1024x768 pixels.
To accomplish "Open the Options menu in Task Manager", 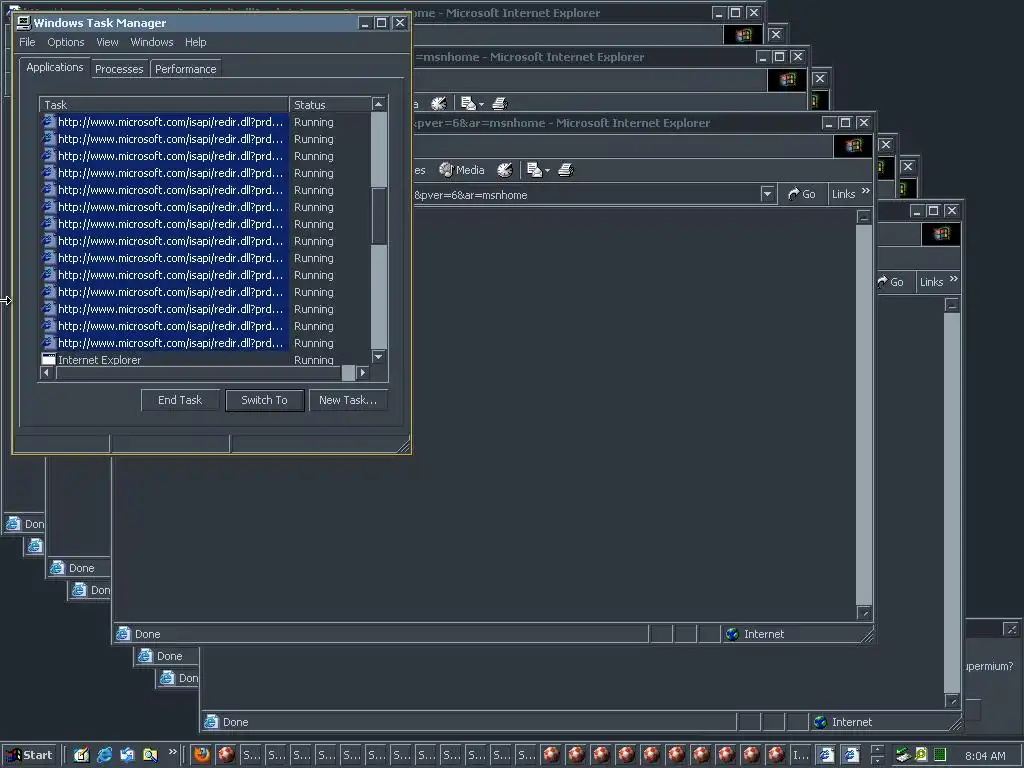I will (x=65, y=42).
